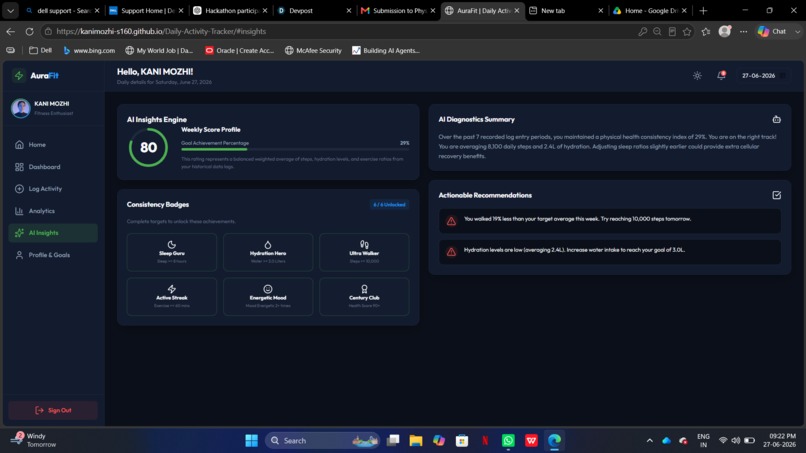Image resolution: width=806 pixels, height=453 pixels.
Task: Click KANI MOZHI profile avatar
Action: tap(21, 108)
